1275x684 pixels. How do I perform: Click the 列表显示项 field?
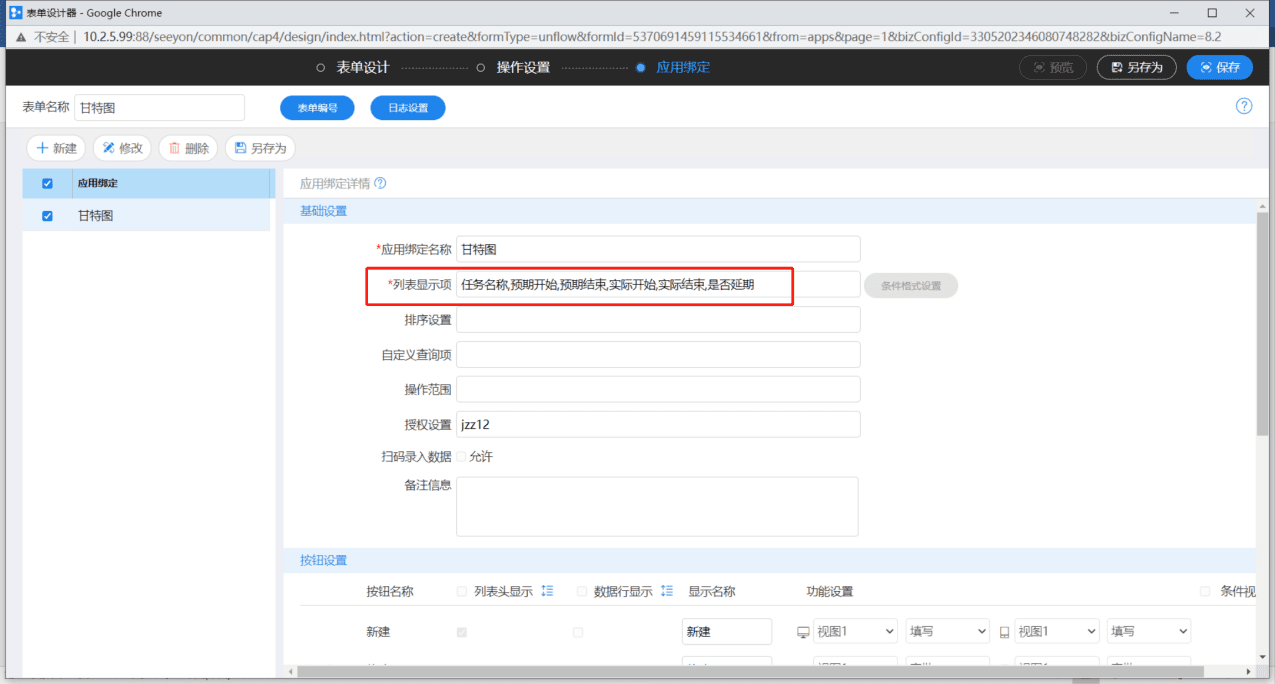point(658,285)
